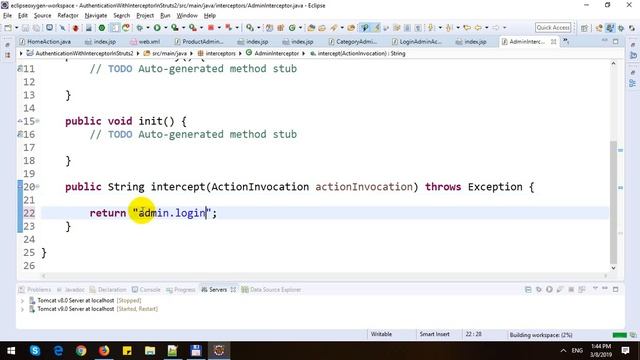Click the Debug perspective gear icon
This screenshot has width=640, height=360.
tap(621, 28)
